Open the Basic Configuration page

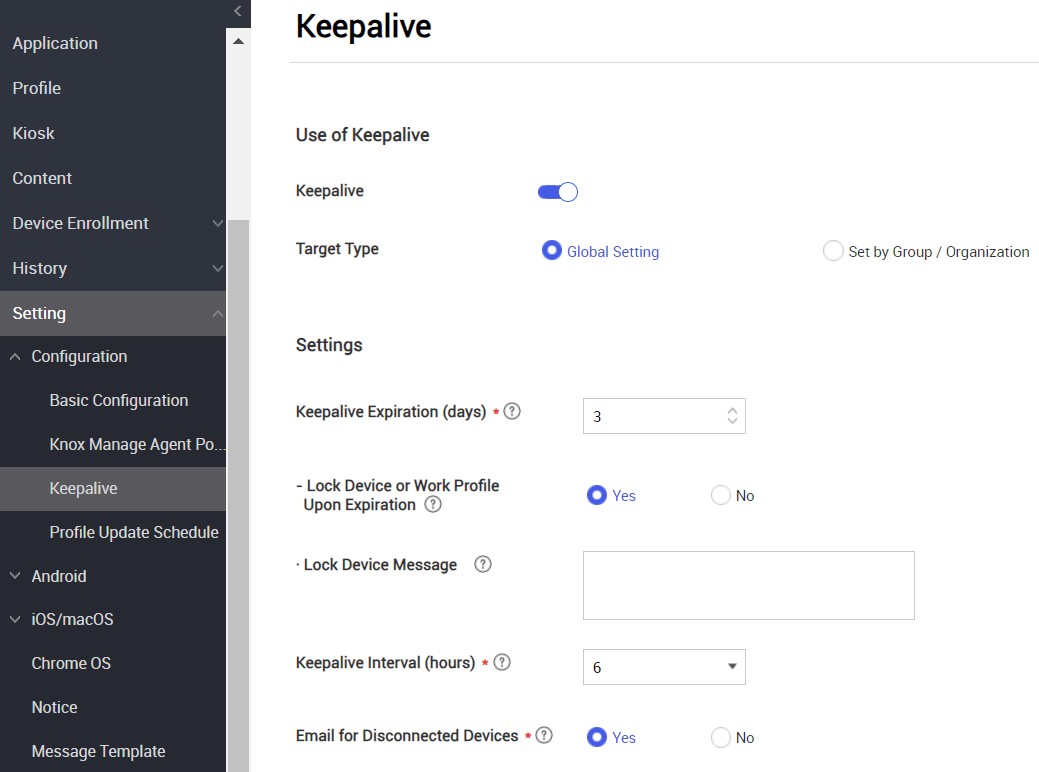click(118, 400)
